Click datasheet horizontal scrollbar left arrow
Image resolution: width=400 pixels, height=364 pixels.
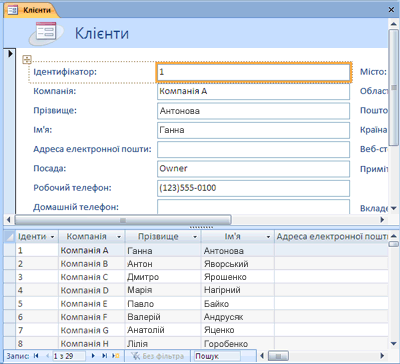(262, 356)
